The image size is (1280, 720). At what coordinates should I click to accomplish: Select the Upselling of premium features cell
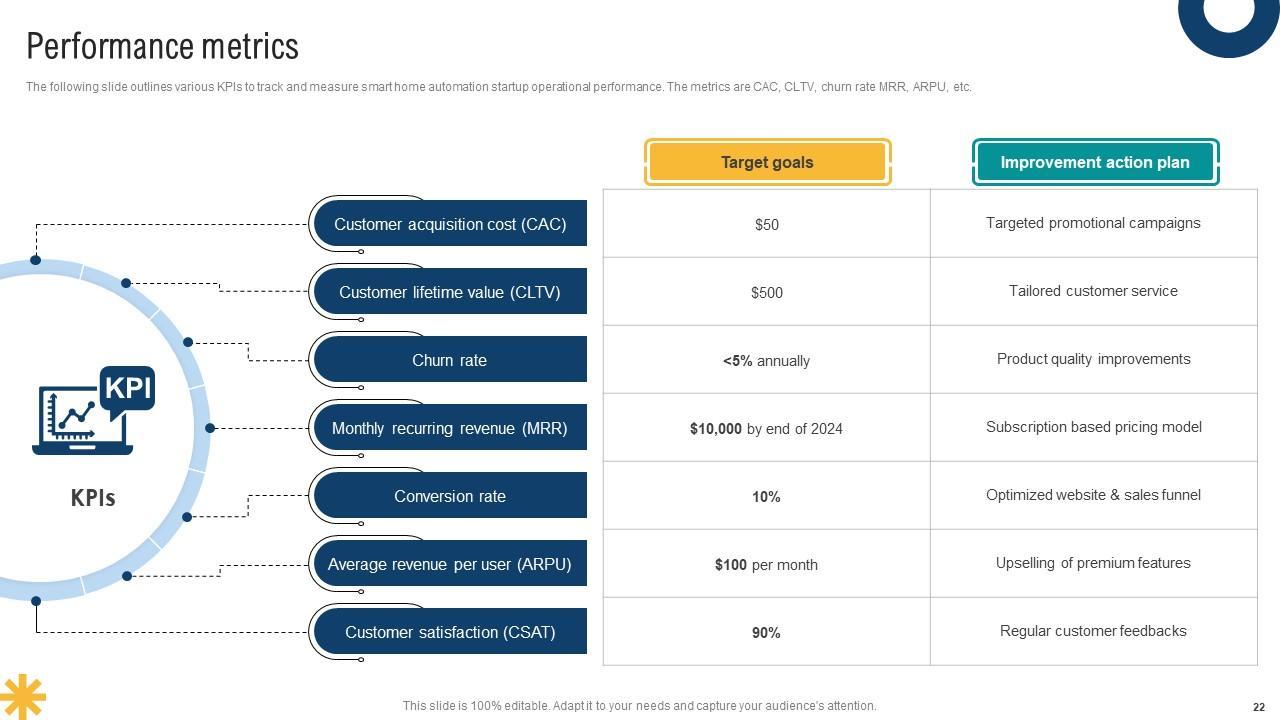[1093, 563]
